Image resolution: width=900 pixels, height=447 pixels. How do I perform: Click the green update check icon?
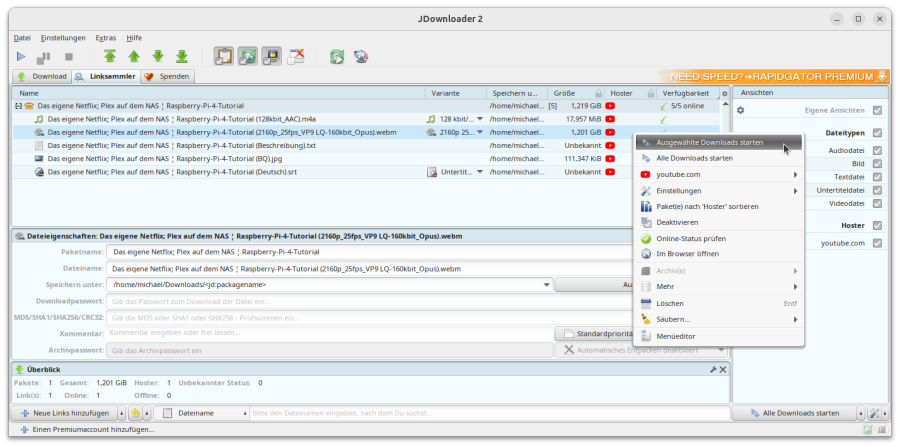coord(337,56)
